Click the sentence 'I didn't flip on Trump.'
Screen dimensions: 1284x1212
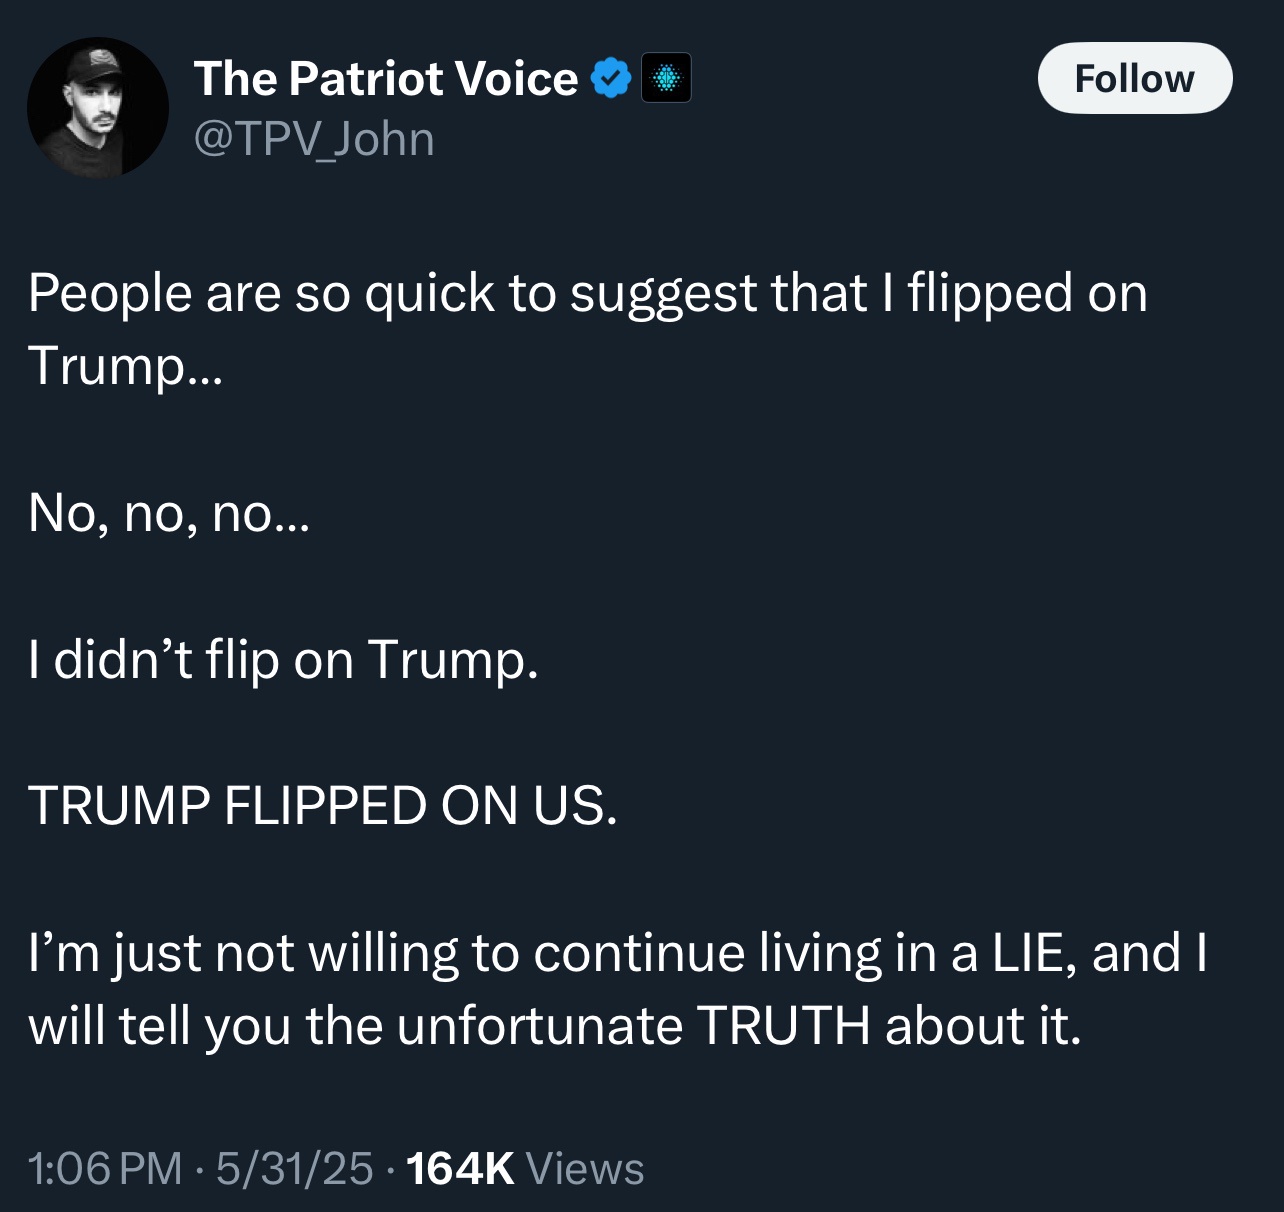tap(283, 660)
